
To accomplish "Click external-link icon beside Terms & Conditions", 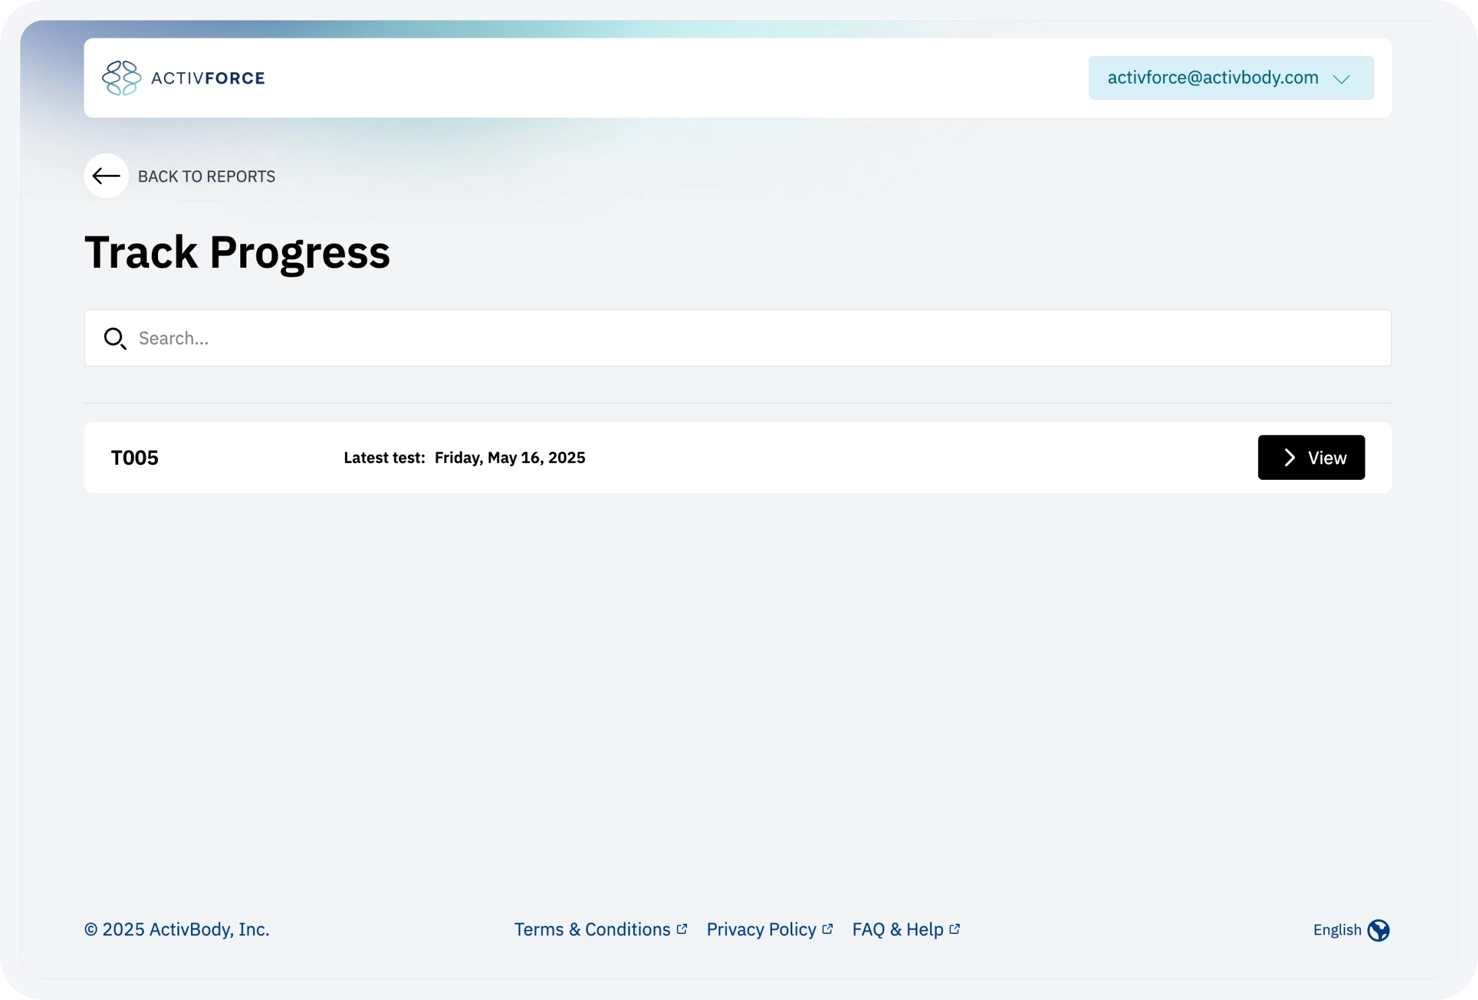I will [682, 929].
